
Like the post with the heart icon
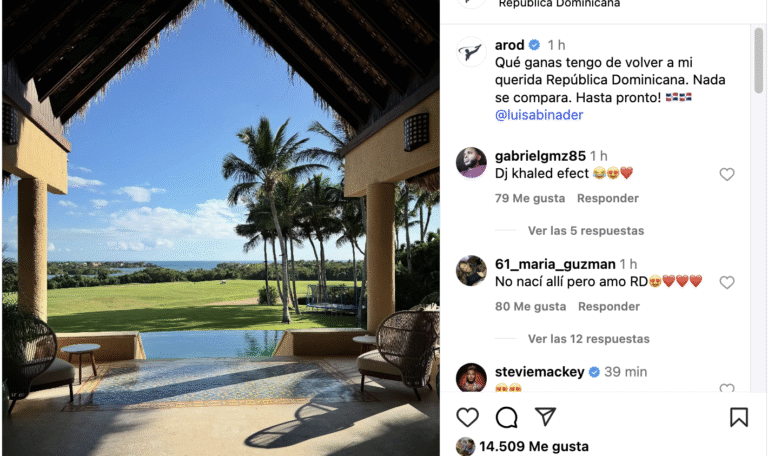pyautogui.click(x=467, y=417)
